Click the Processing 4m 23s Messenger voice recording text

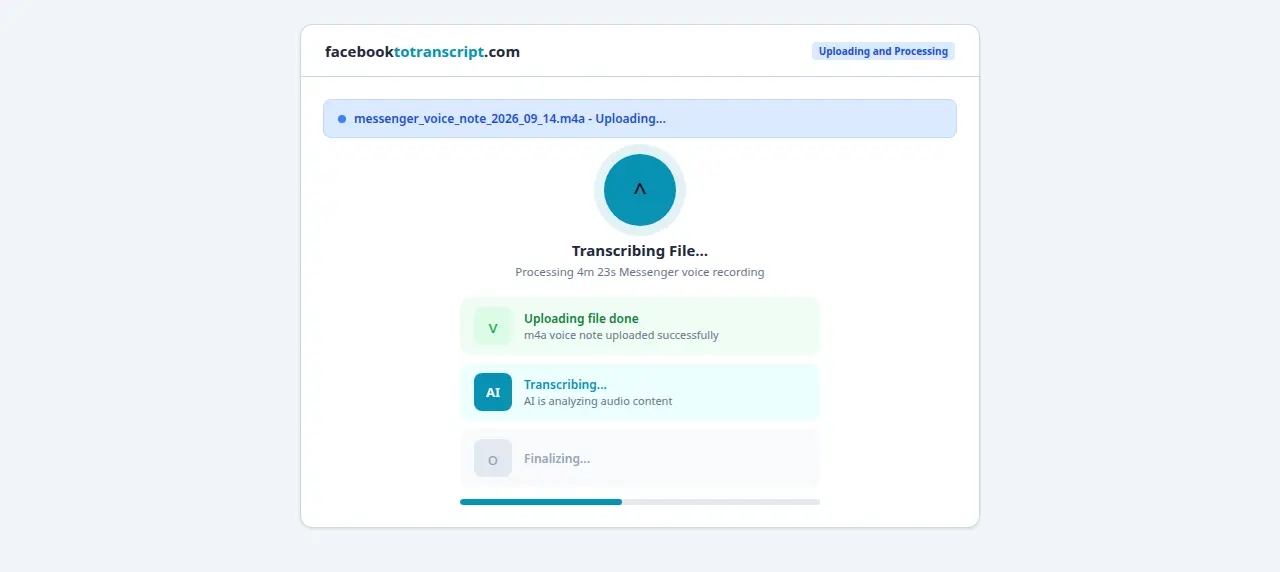point(640,272)
